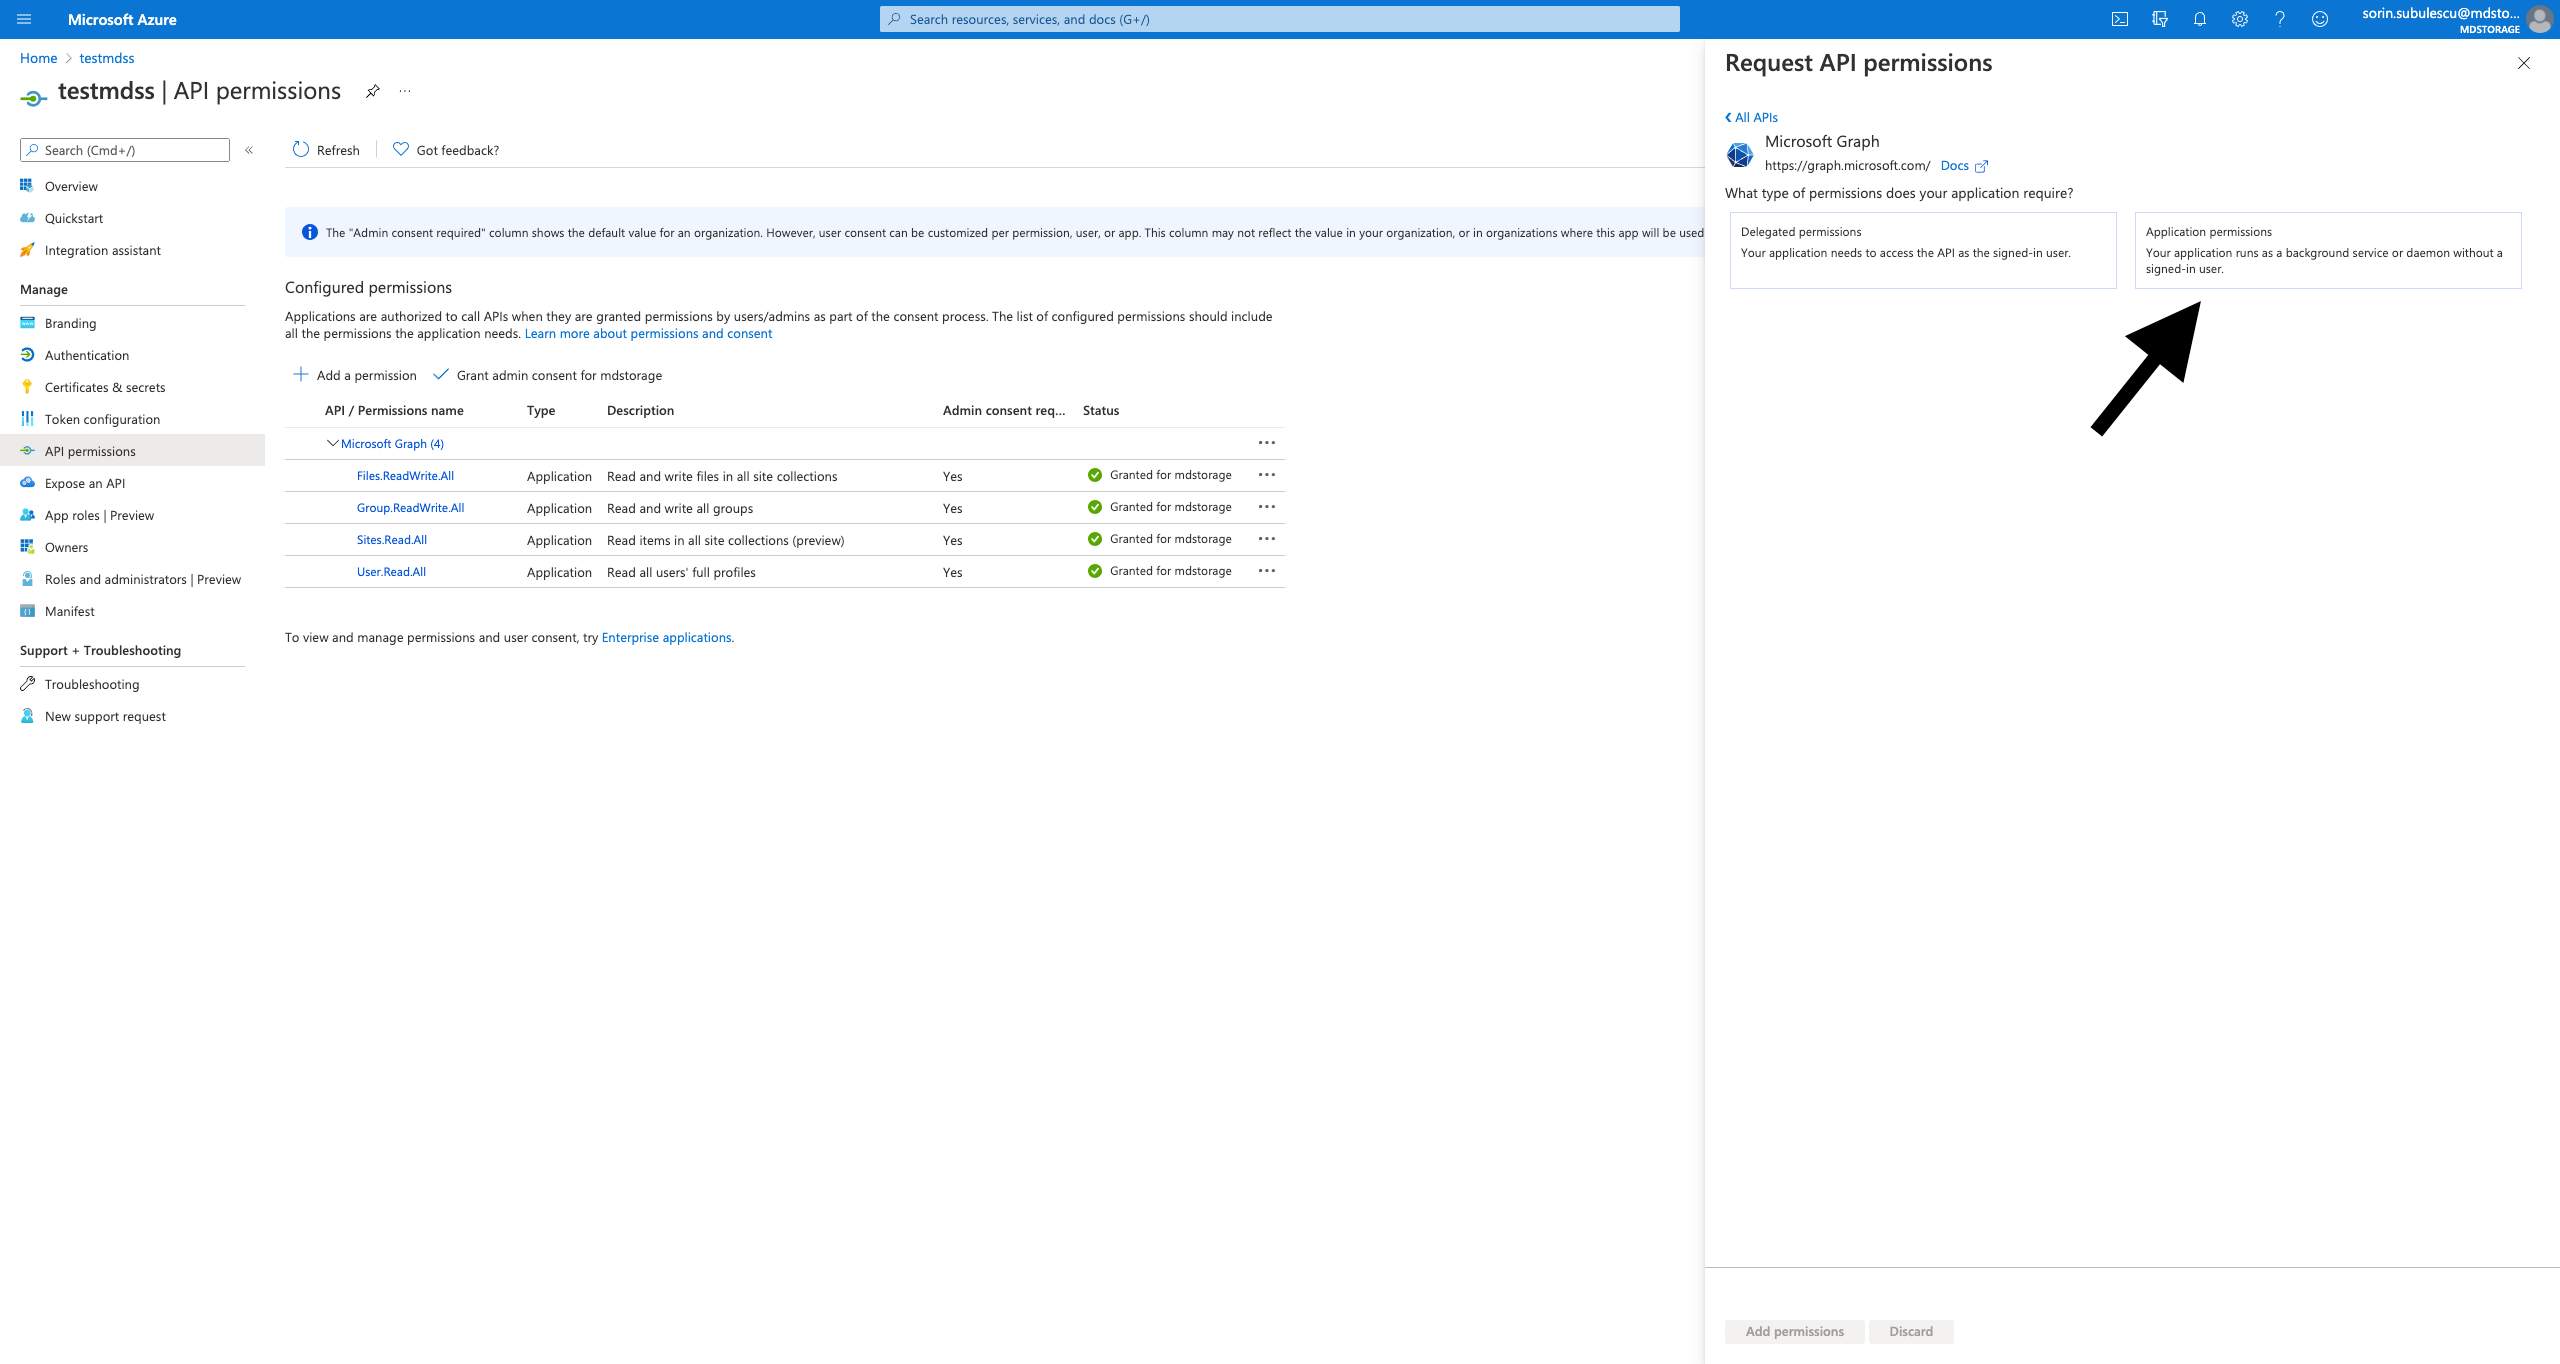
Task: Open more options ellipsis beside title
Action: [405, 91]
